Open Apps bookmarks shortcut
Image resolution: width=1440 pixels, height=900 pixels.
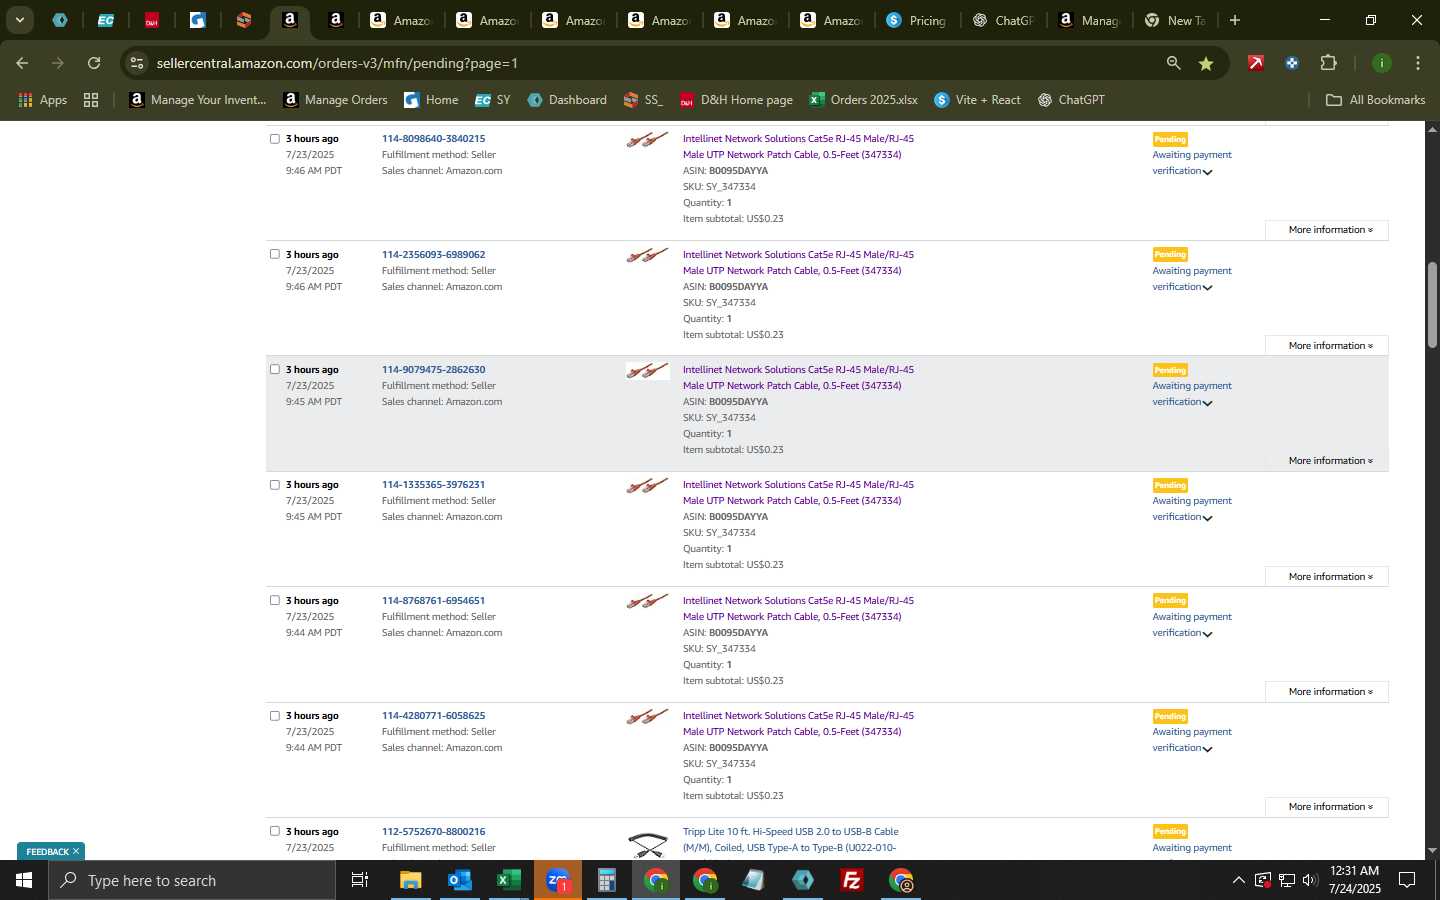[42, 100]
